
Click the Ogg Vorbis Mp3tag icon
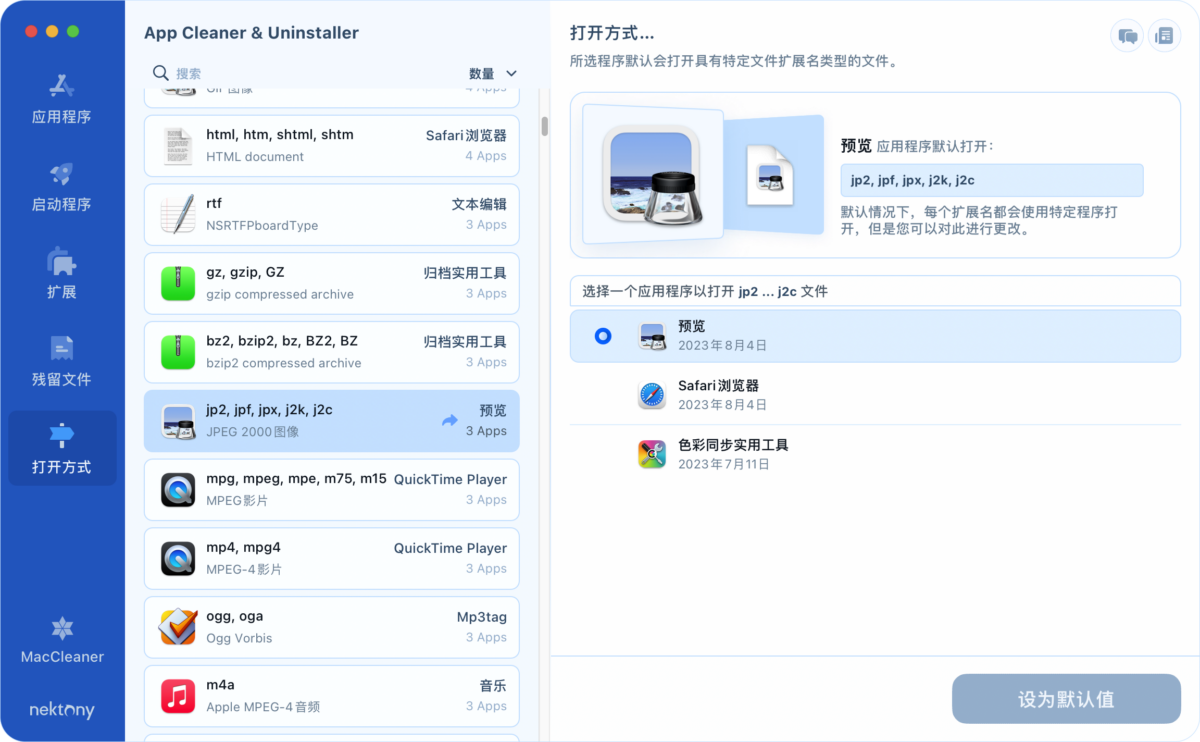(x=178, y=627)
